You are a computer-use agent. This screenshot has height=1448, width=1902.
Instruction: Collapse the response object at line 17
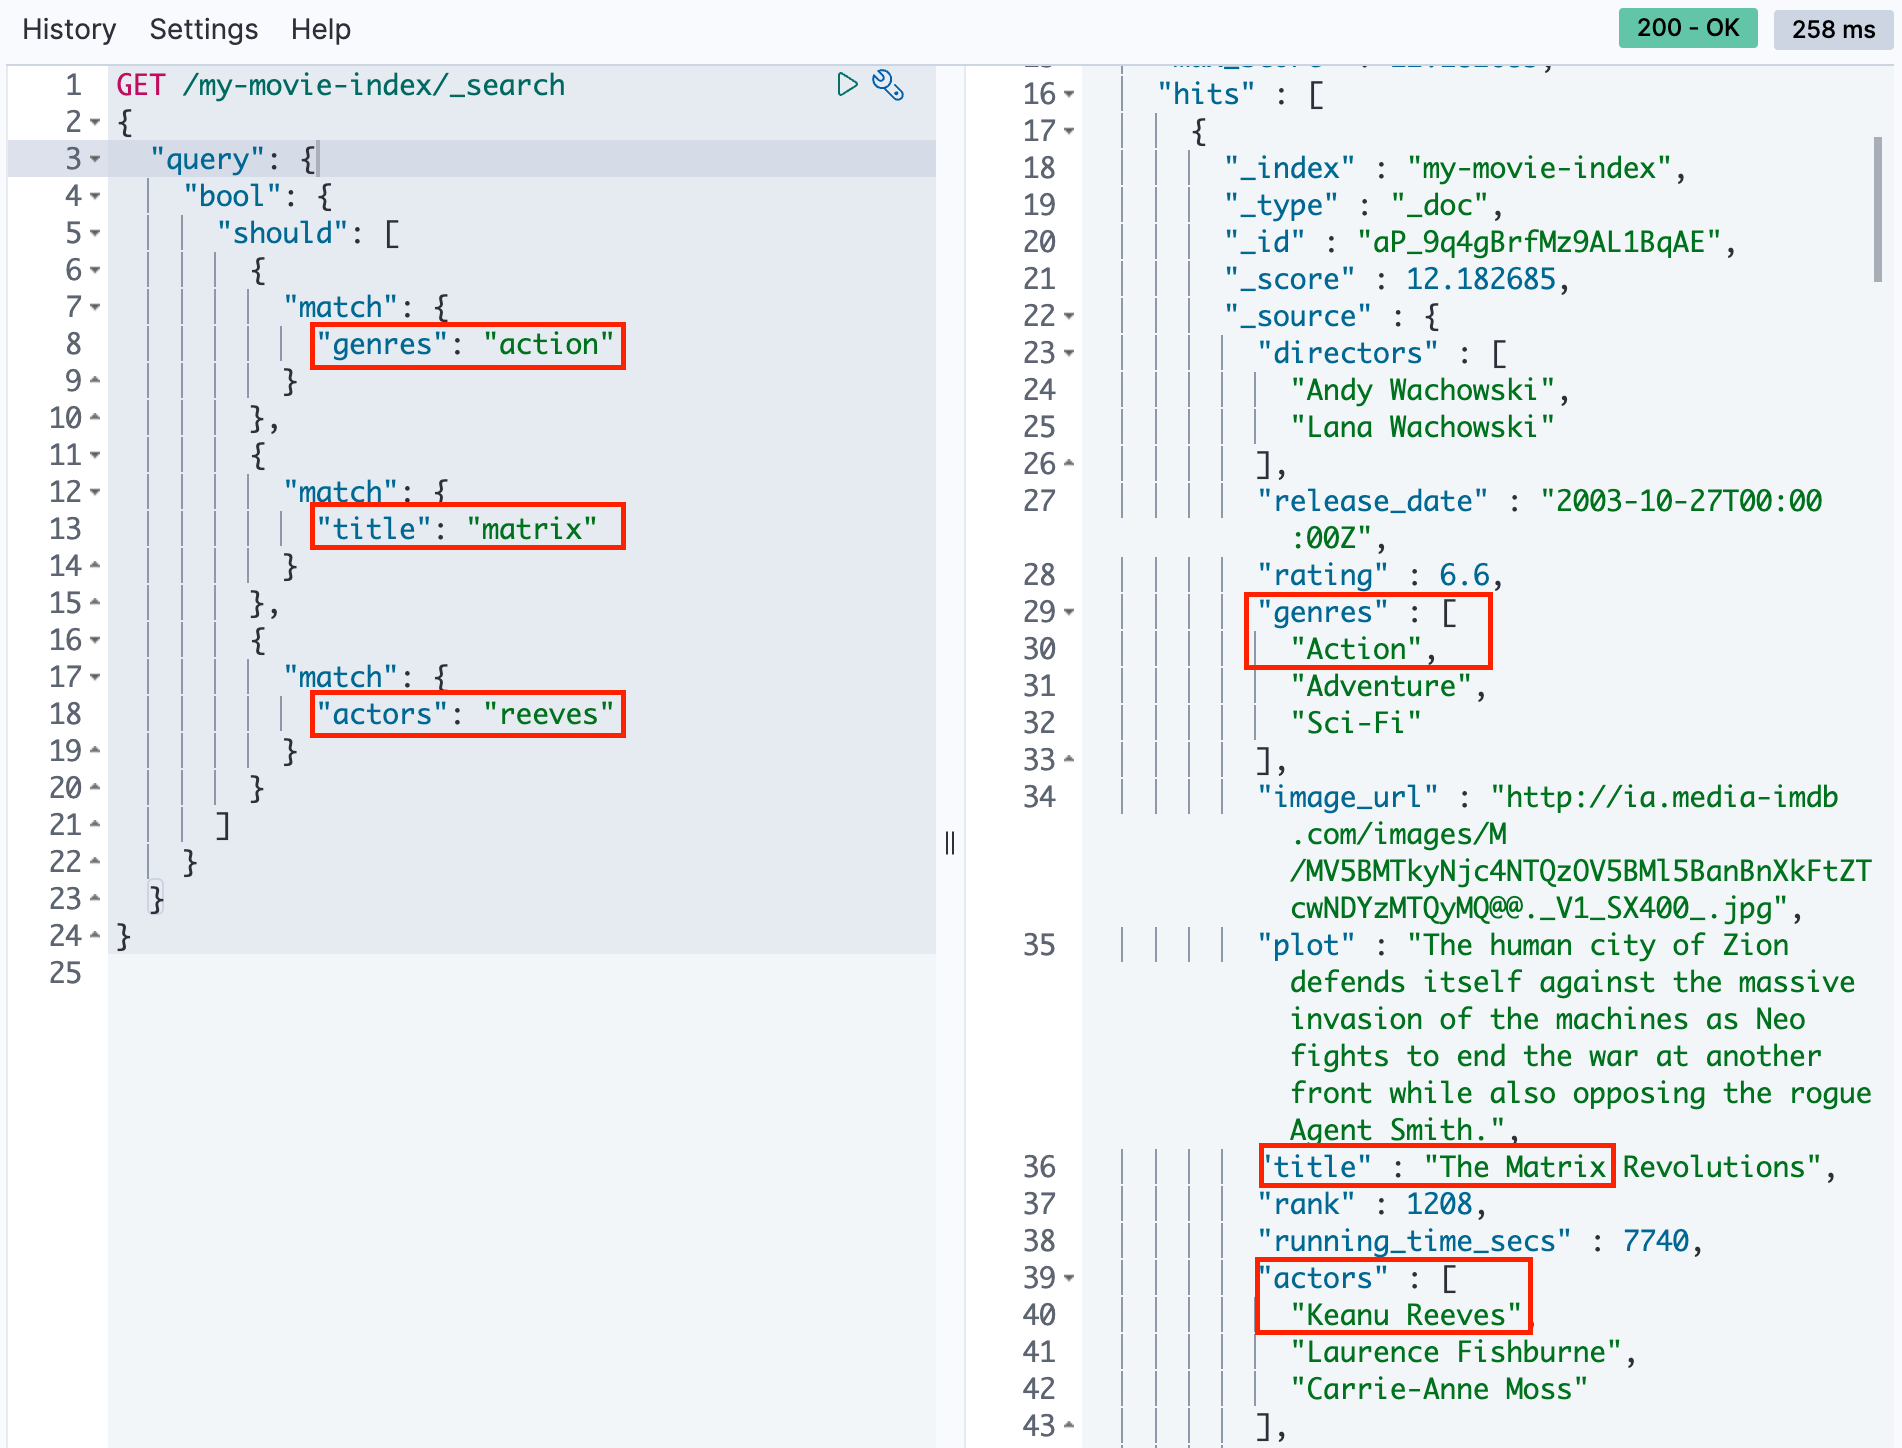[x=1069, y=131]
